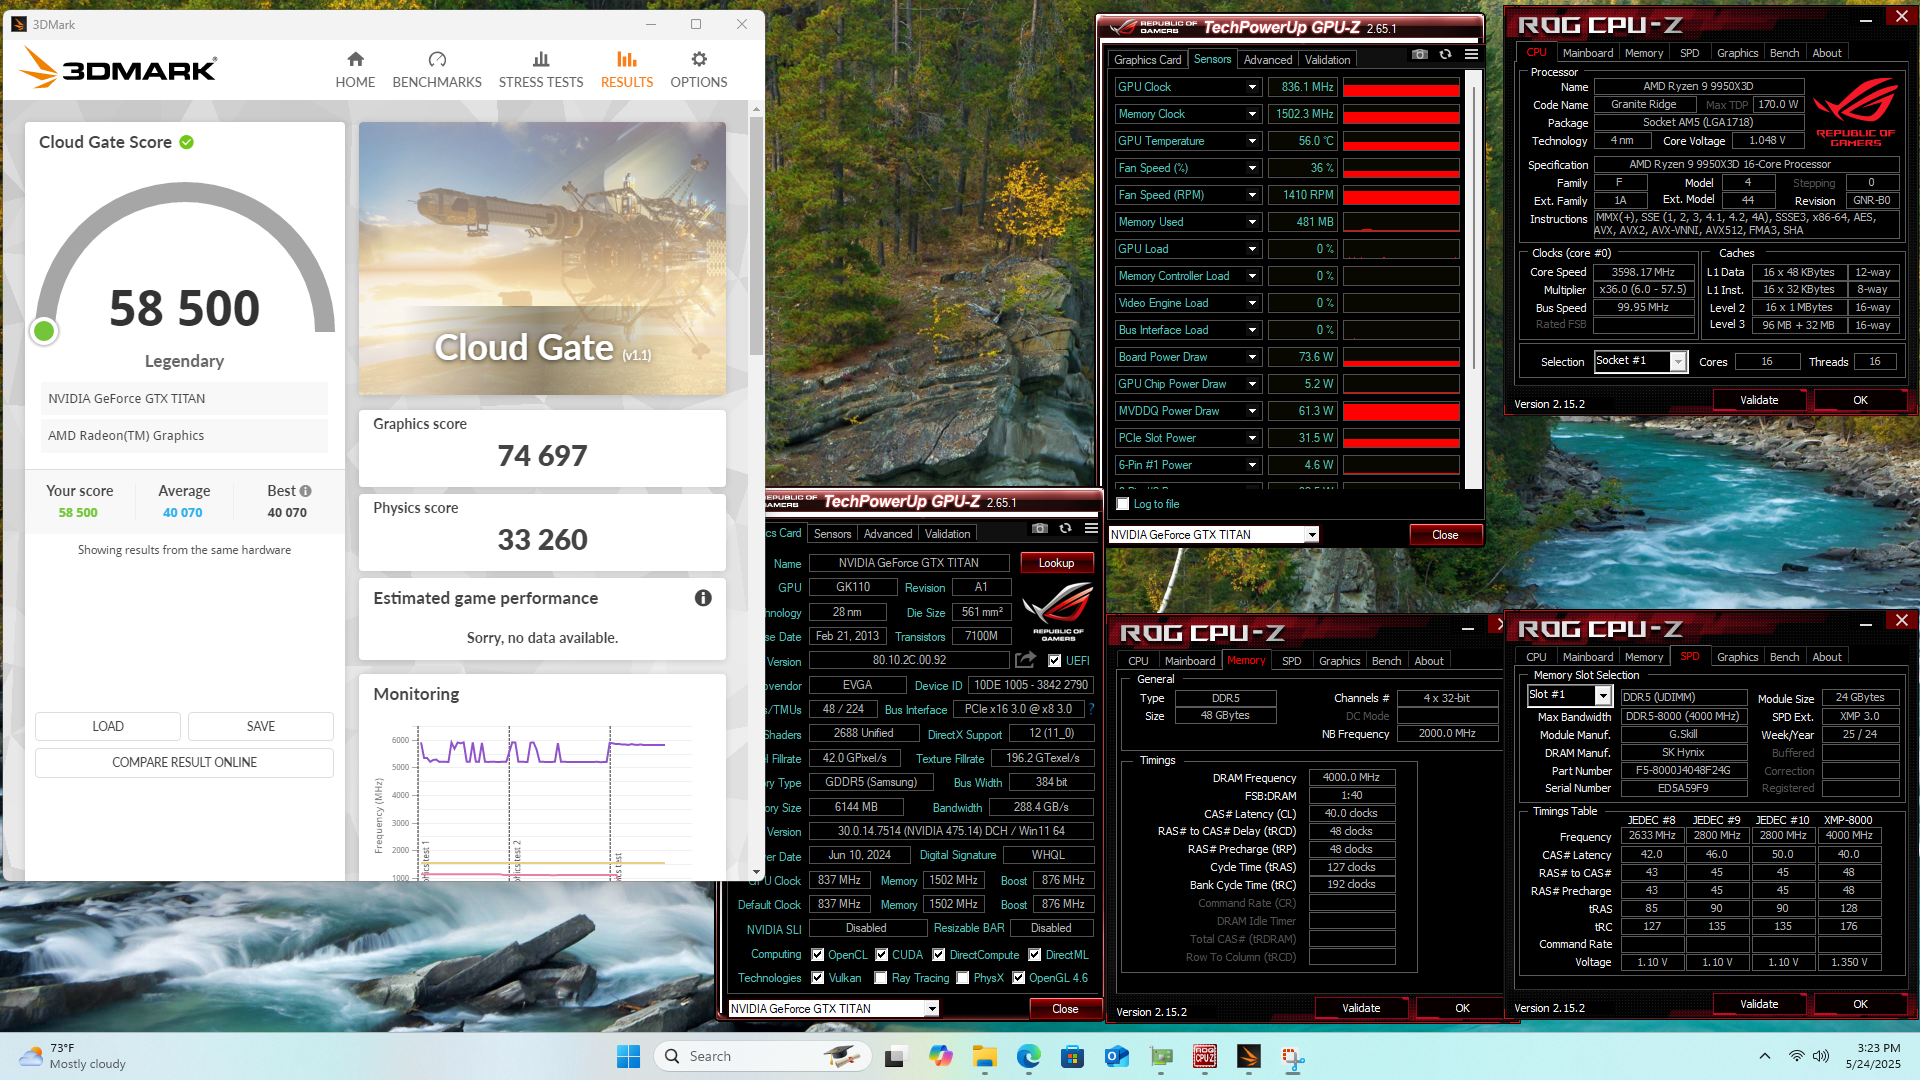
Task: Switch to Validation tab in GPU-Z Sensors window
Action: [1328, 60]
